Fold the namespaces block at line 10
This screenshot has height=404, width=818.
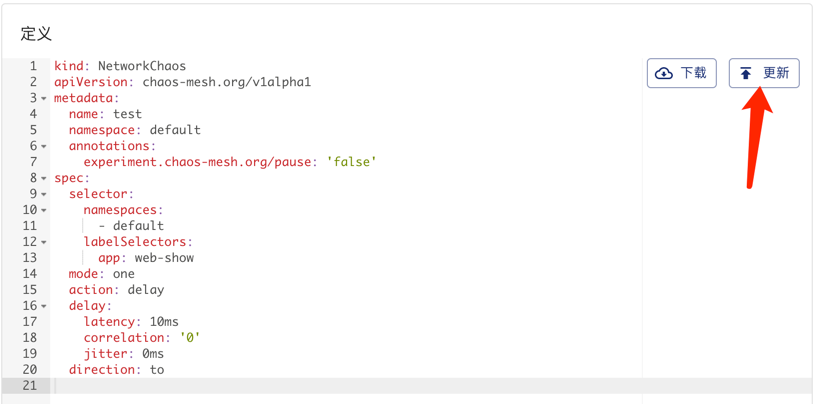coord(44,210)
